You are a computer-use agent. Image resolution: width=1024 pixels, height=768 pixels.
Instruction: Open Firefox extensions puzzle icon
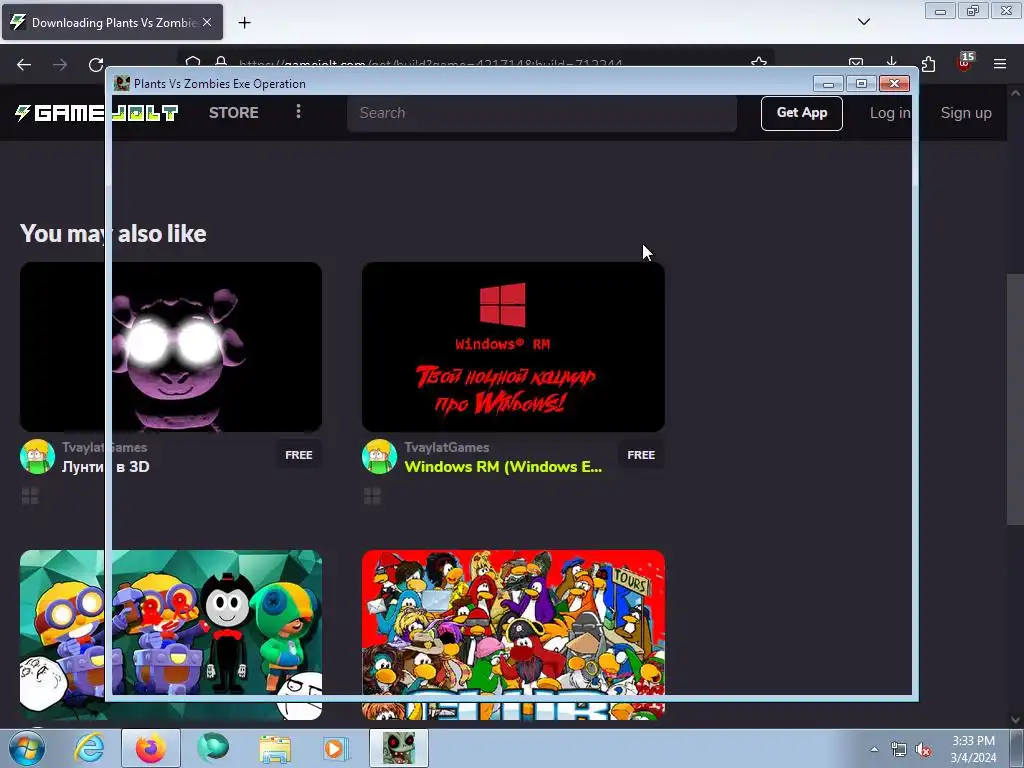(x=928, y=64)
